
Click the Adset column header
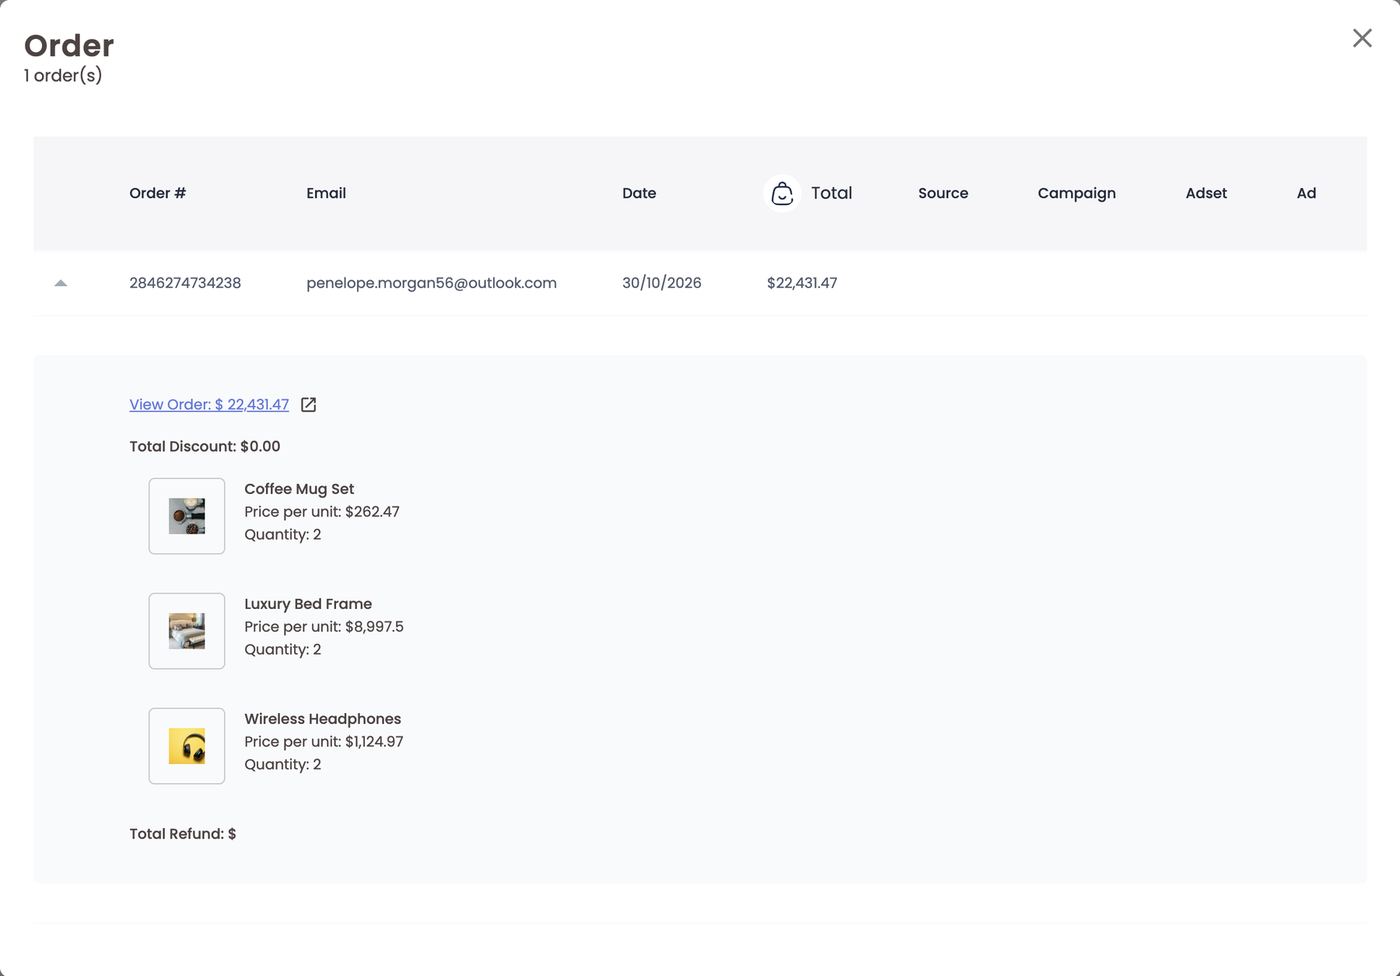click(1206, 193)
